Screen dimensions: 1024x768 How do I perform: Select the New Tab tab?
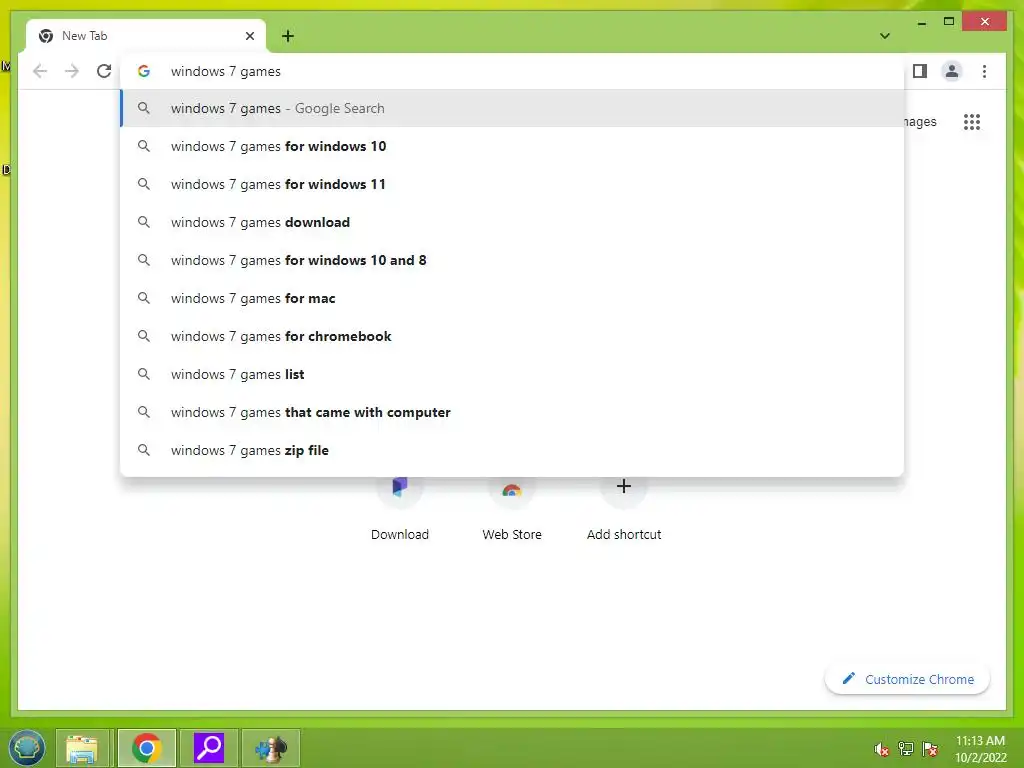[x=146, y=36]
